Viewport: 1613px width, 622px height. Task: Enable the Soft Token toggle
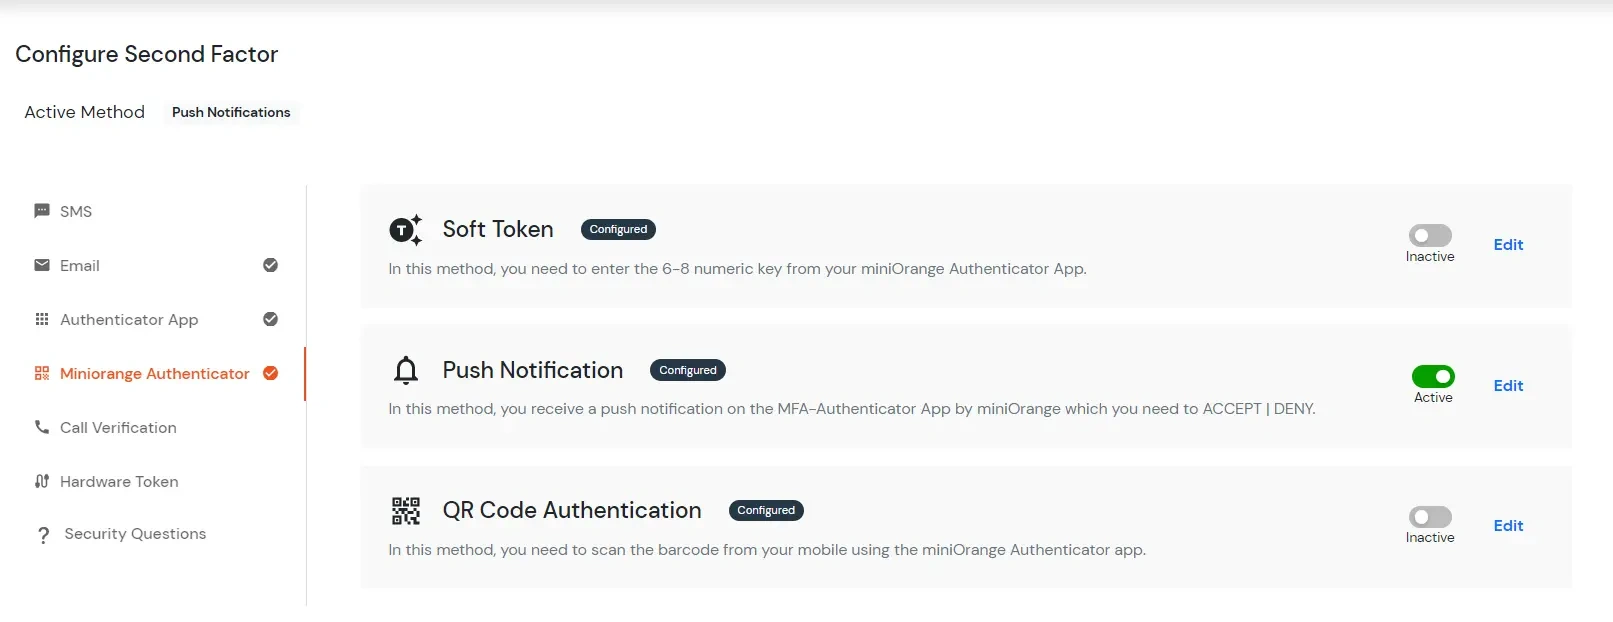point(1429,237)
